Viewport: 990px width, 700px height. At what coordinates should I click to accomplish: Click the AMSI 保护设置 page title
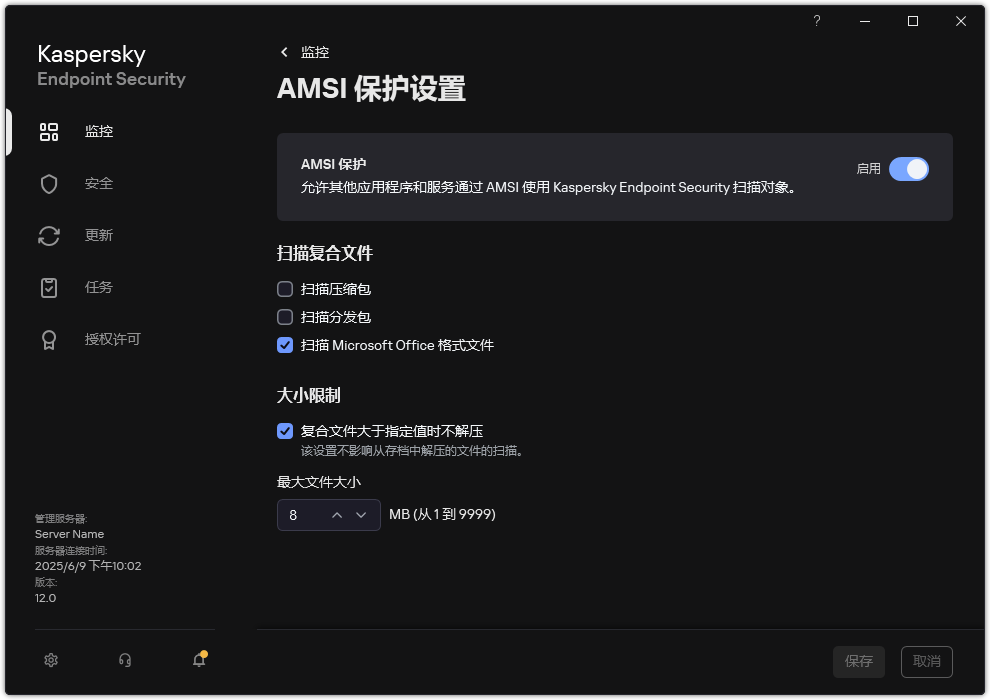pyautogui.click(x=371, y=88)
